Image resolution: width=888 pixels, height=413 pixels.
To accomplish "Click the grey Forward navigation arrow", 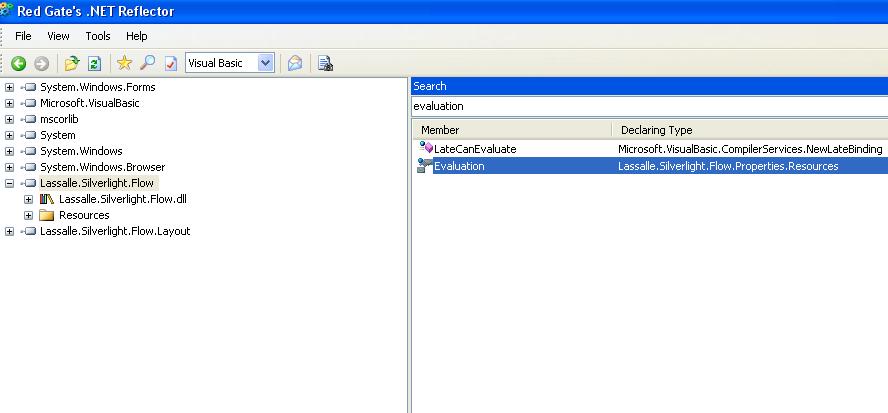I will (41, 63).
